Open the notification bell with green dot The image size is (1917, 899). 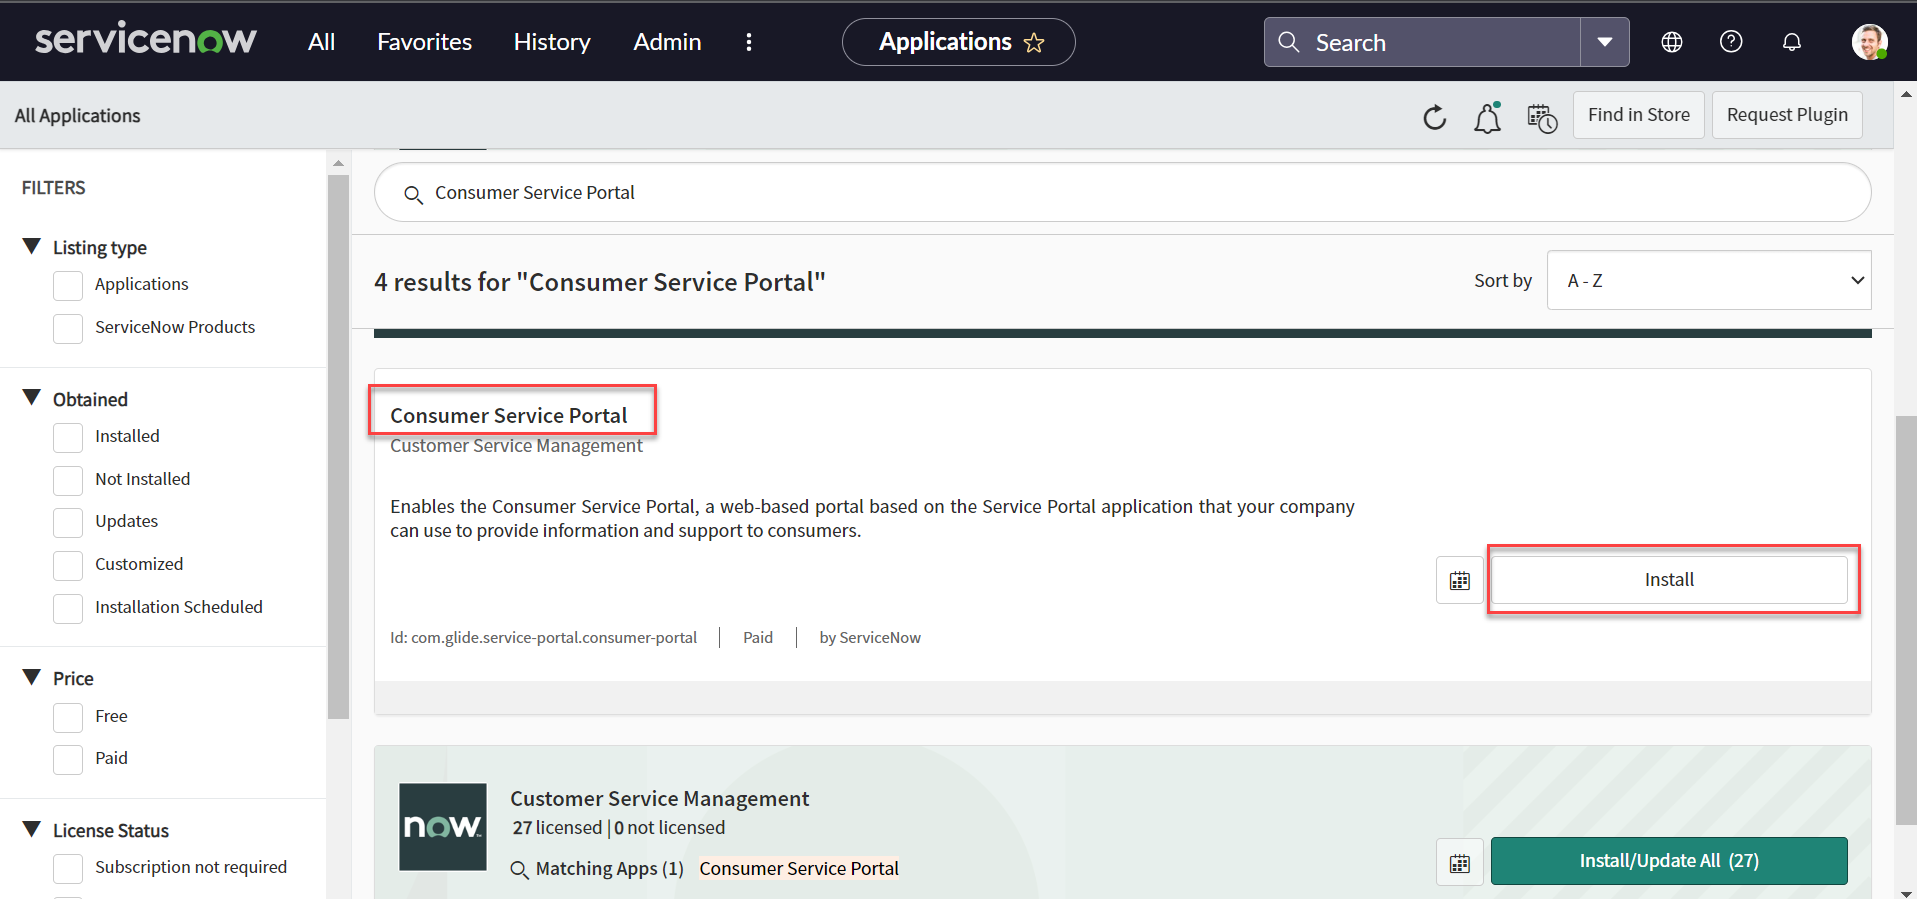[1487, 117]
